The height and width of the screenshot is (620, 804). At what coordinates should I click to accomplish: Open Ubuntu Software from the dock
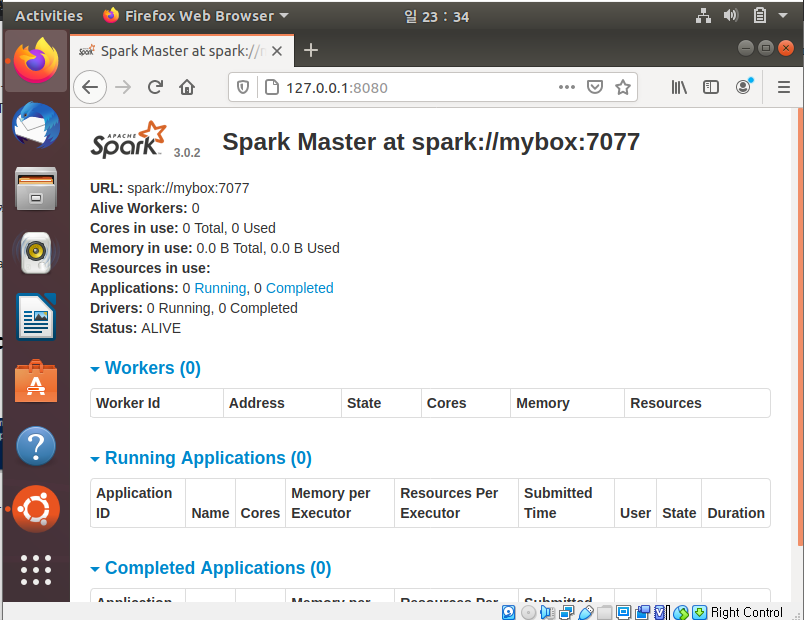tap(36, 381)
